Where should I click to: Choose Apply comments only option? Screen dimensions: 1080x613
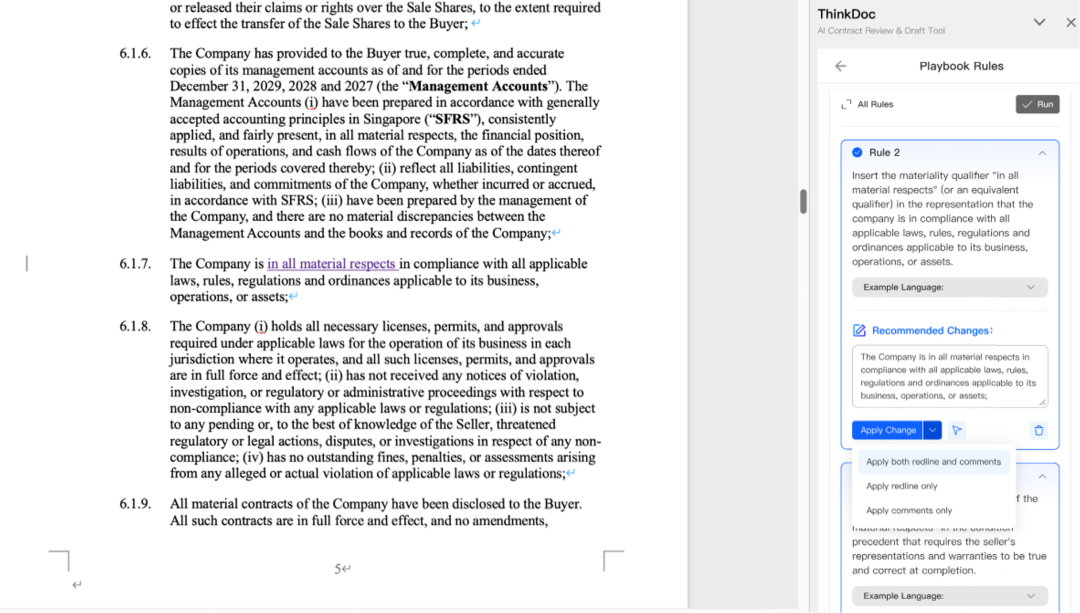click(909, 510)
